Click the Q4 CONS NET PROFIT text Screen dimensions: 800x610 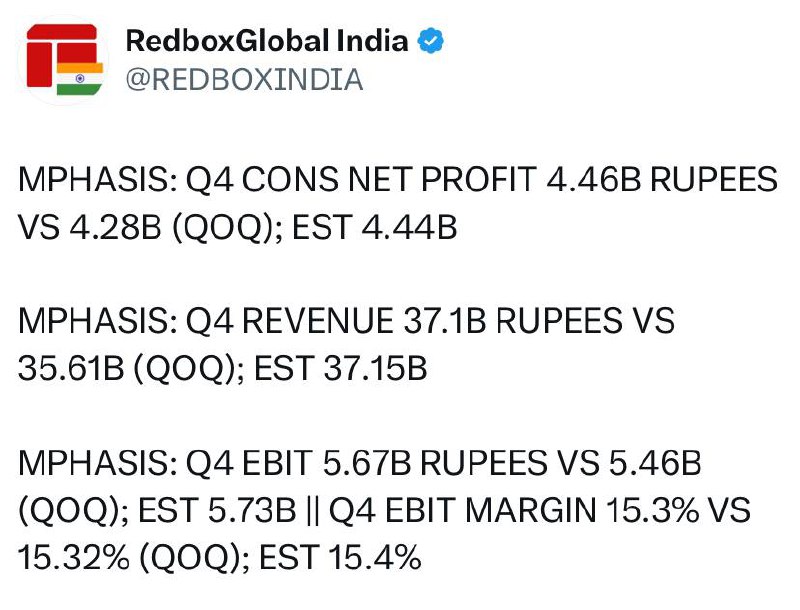[x=361, y=180]
